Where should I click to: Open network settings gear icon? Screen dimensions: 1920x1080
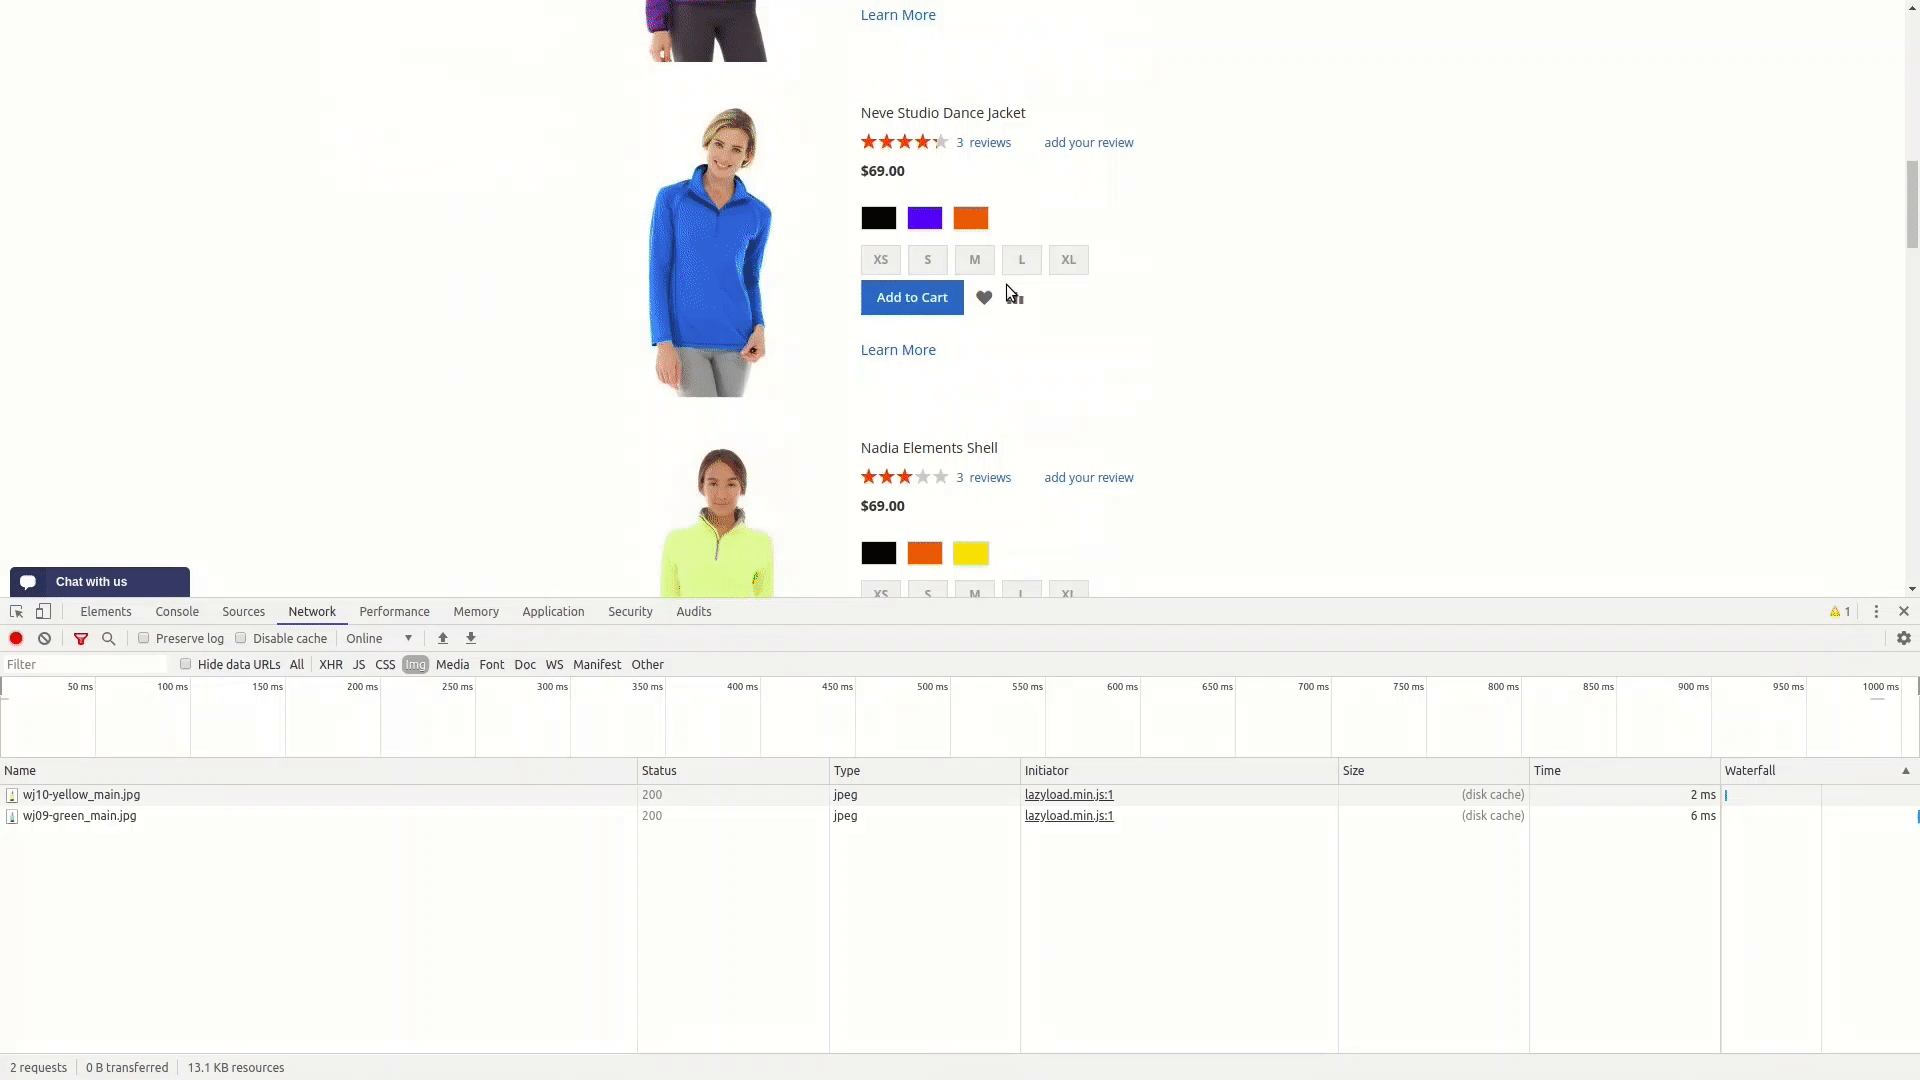click(x=1904, y=638)
